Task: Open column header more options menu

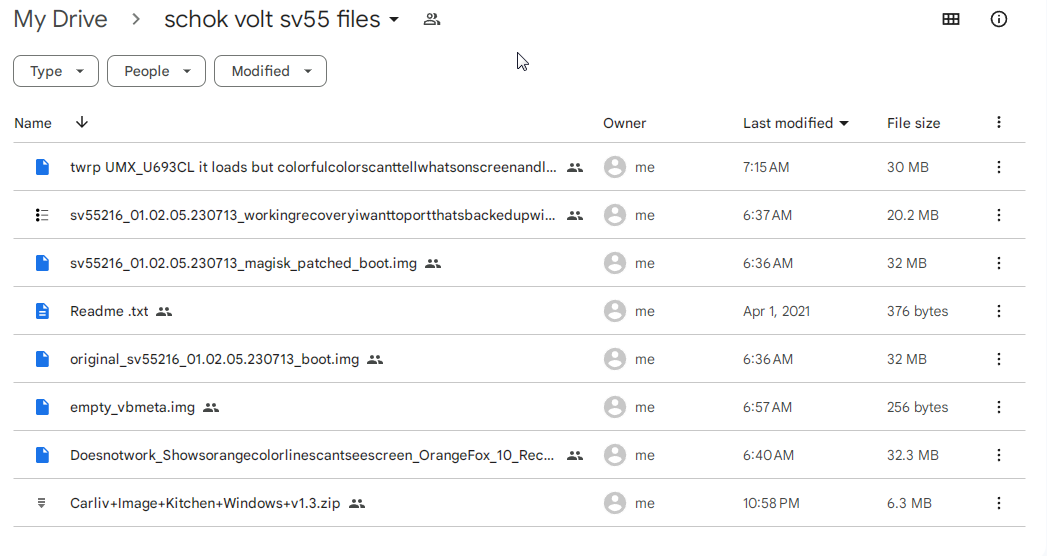Action: tap(999, 122)
